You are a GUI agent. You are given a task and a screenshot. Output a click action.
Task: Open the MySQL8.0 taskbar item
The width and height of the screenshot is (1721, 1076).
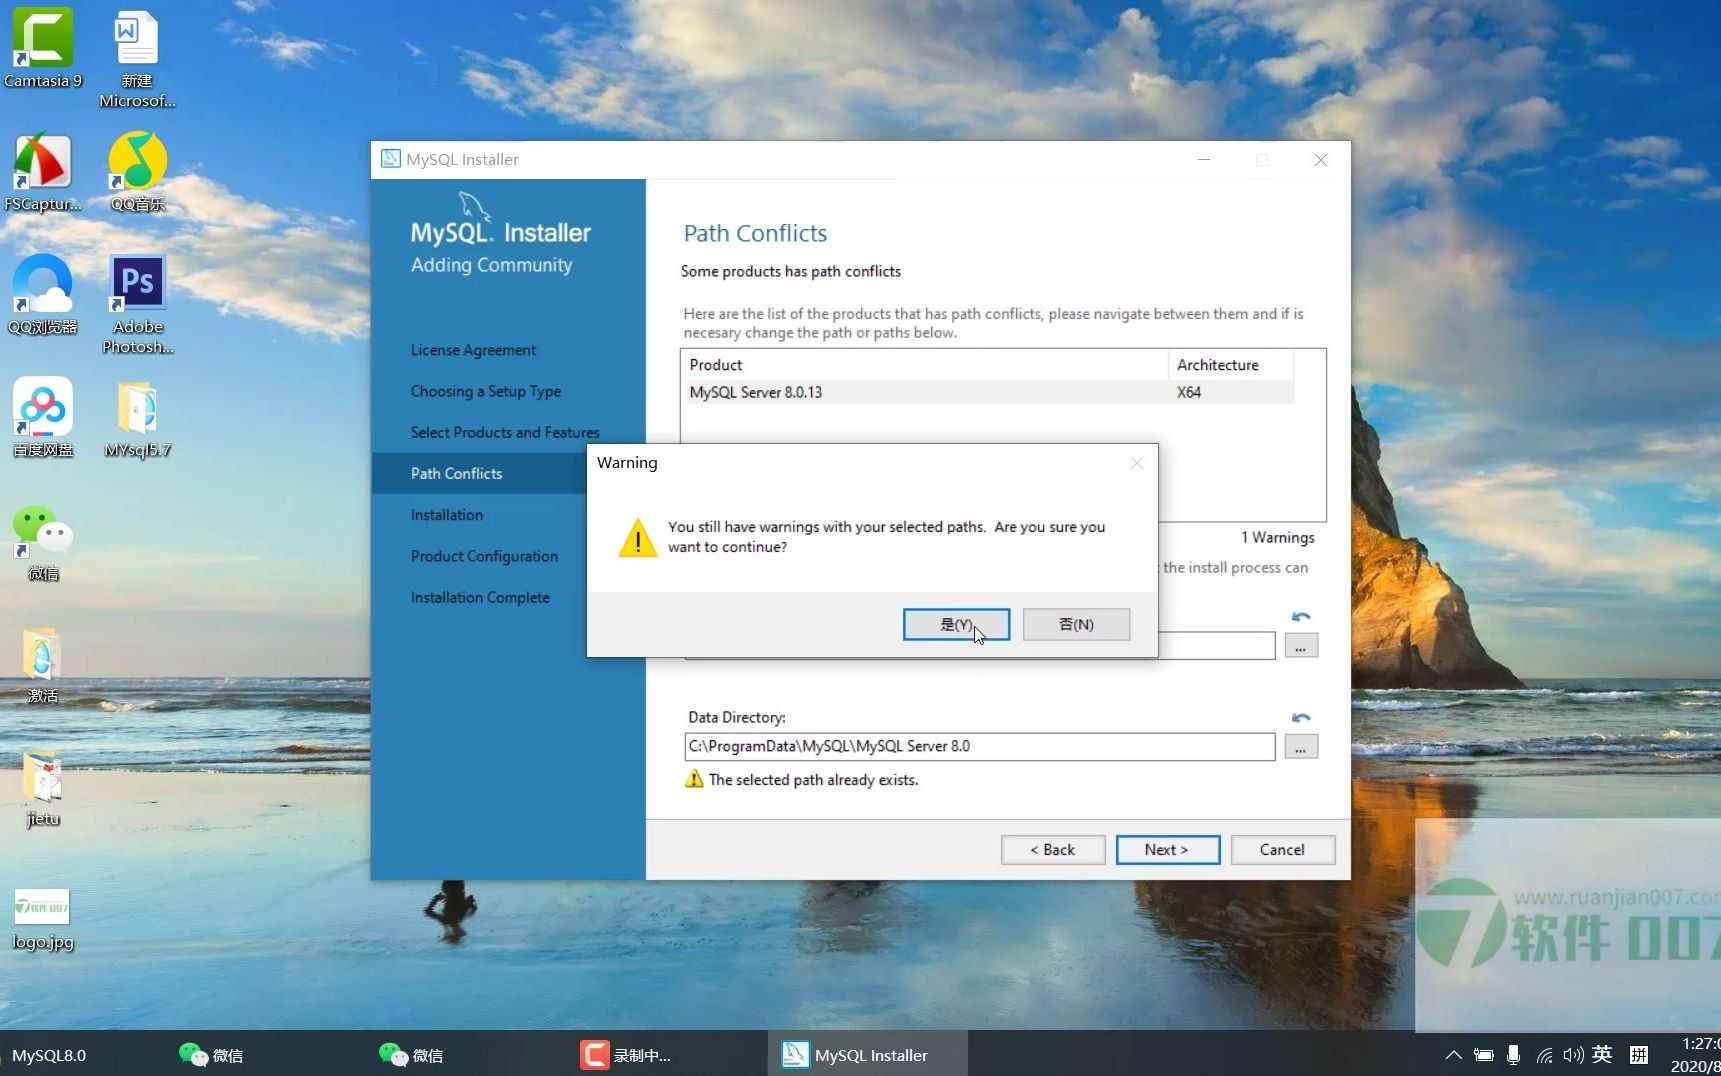click(x=49, y=1055)
